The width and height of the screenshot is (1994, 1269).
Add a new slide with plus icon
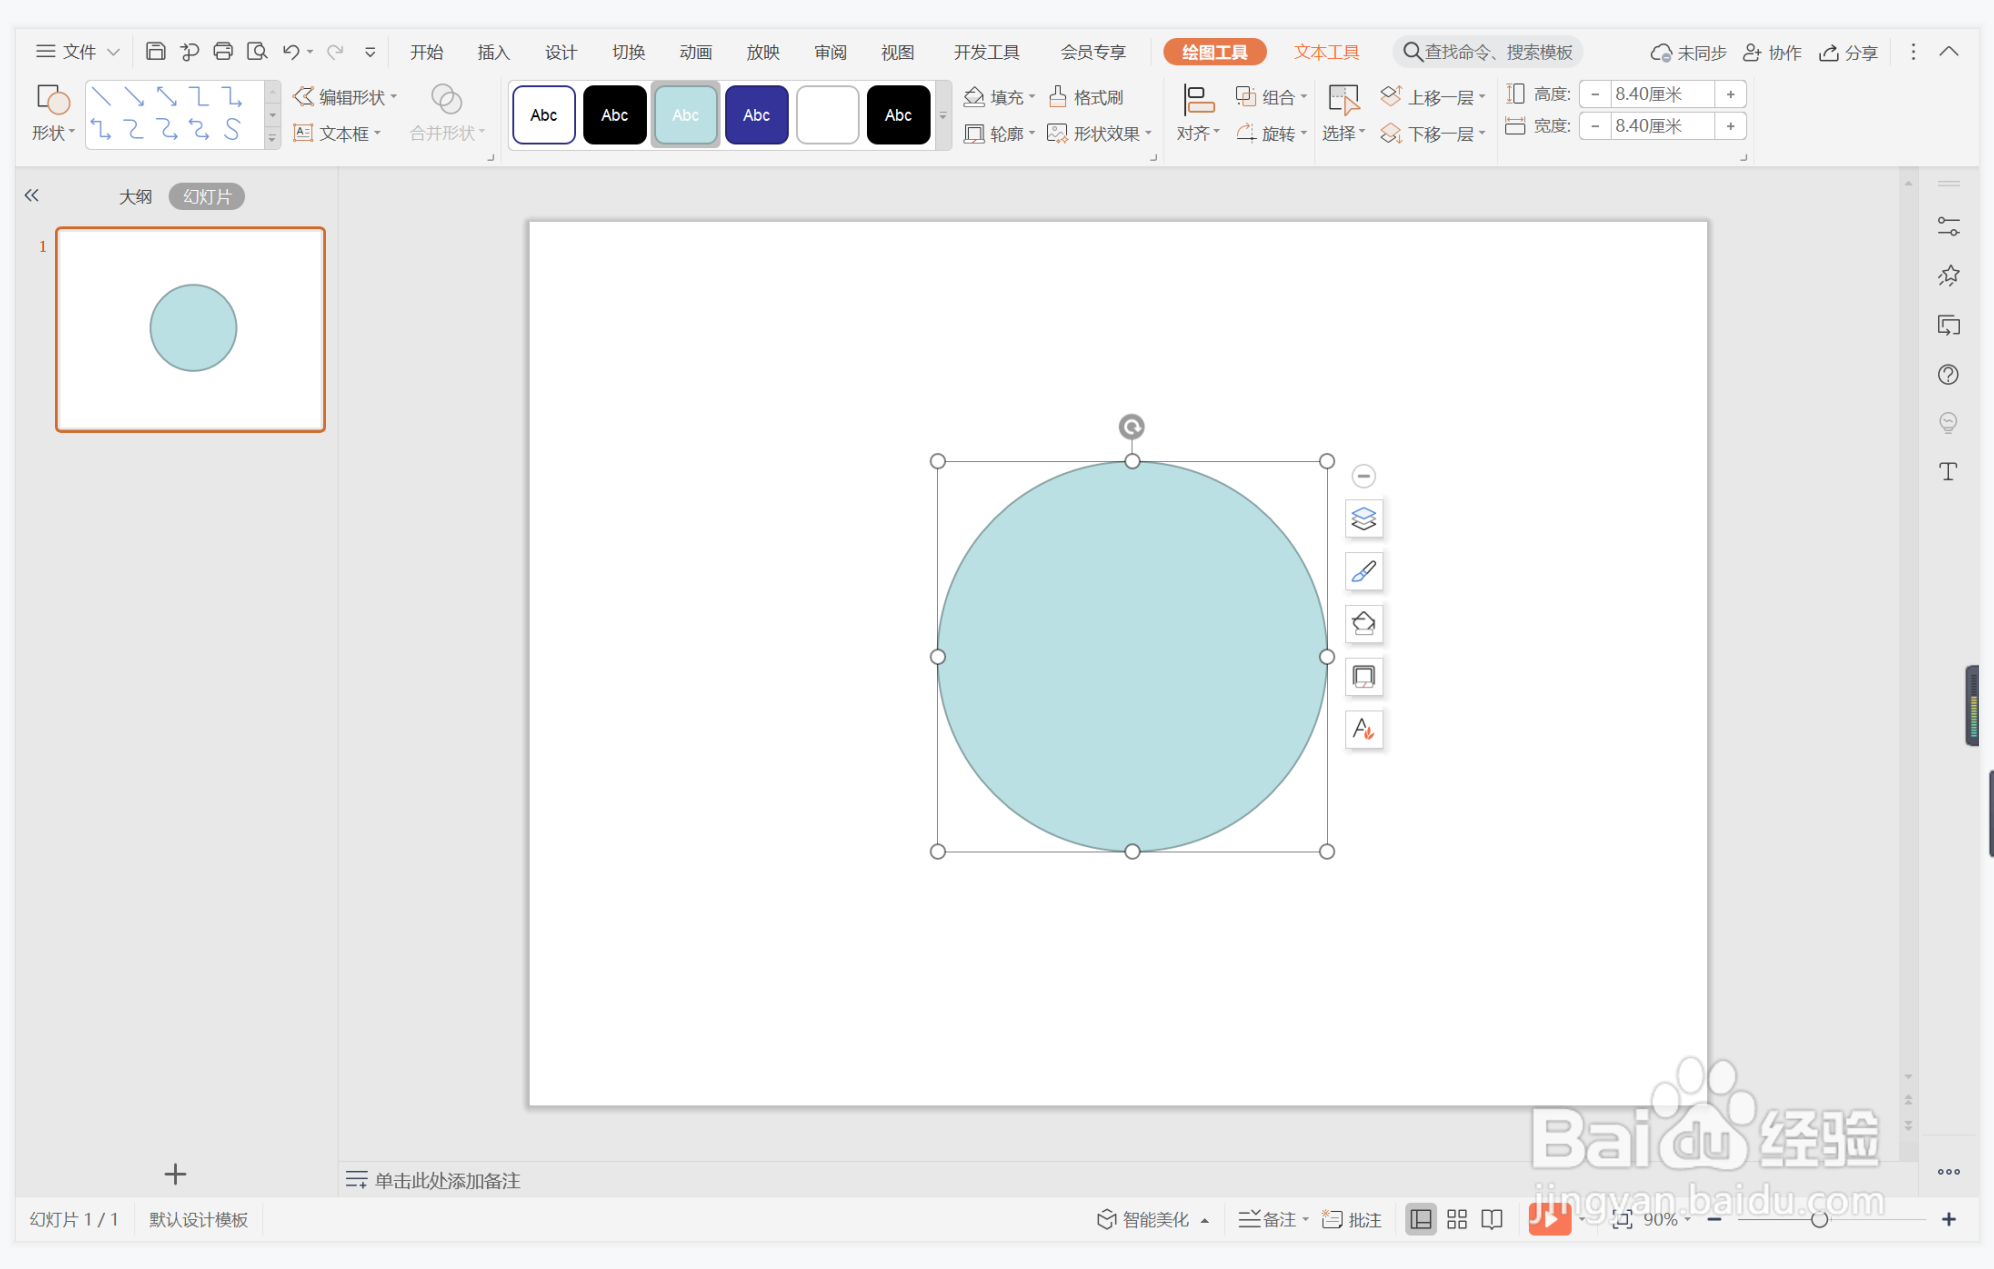click(175, 1174)
